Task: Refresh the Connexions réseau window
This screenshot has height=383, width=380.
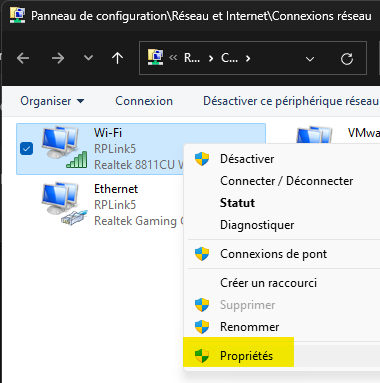Action: pyautogui.click(x=347, y=59)
